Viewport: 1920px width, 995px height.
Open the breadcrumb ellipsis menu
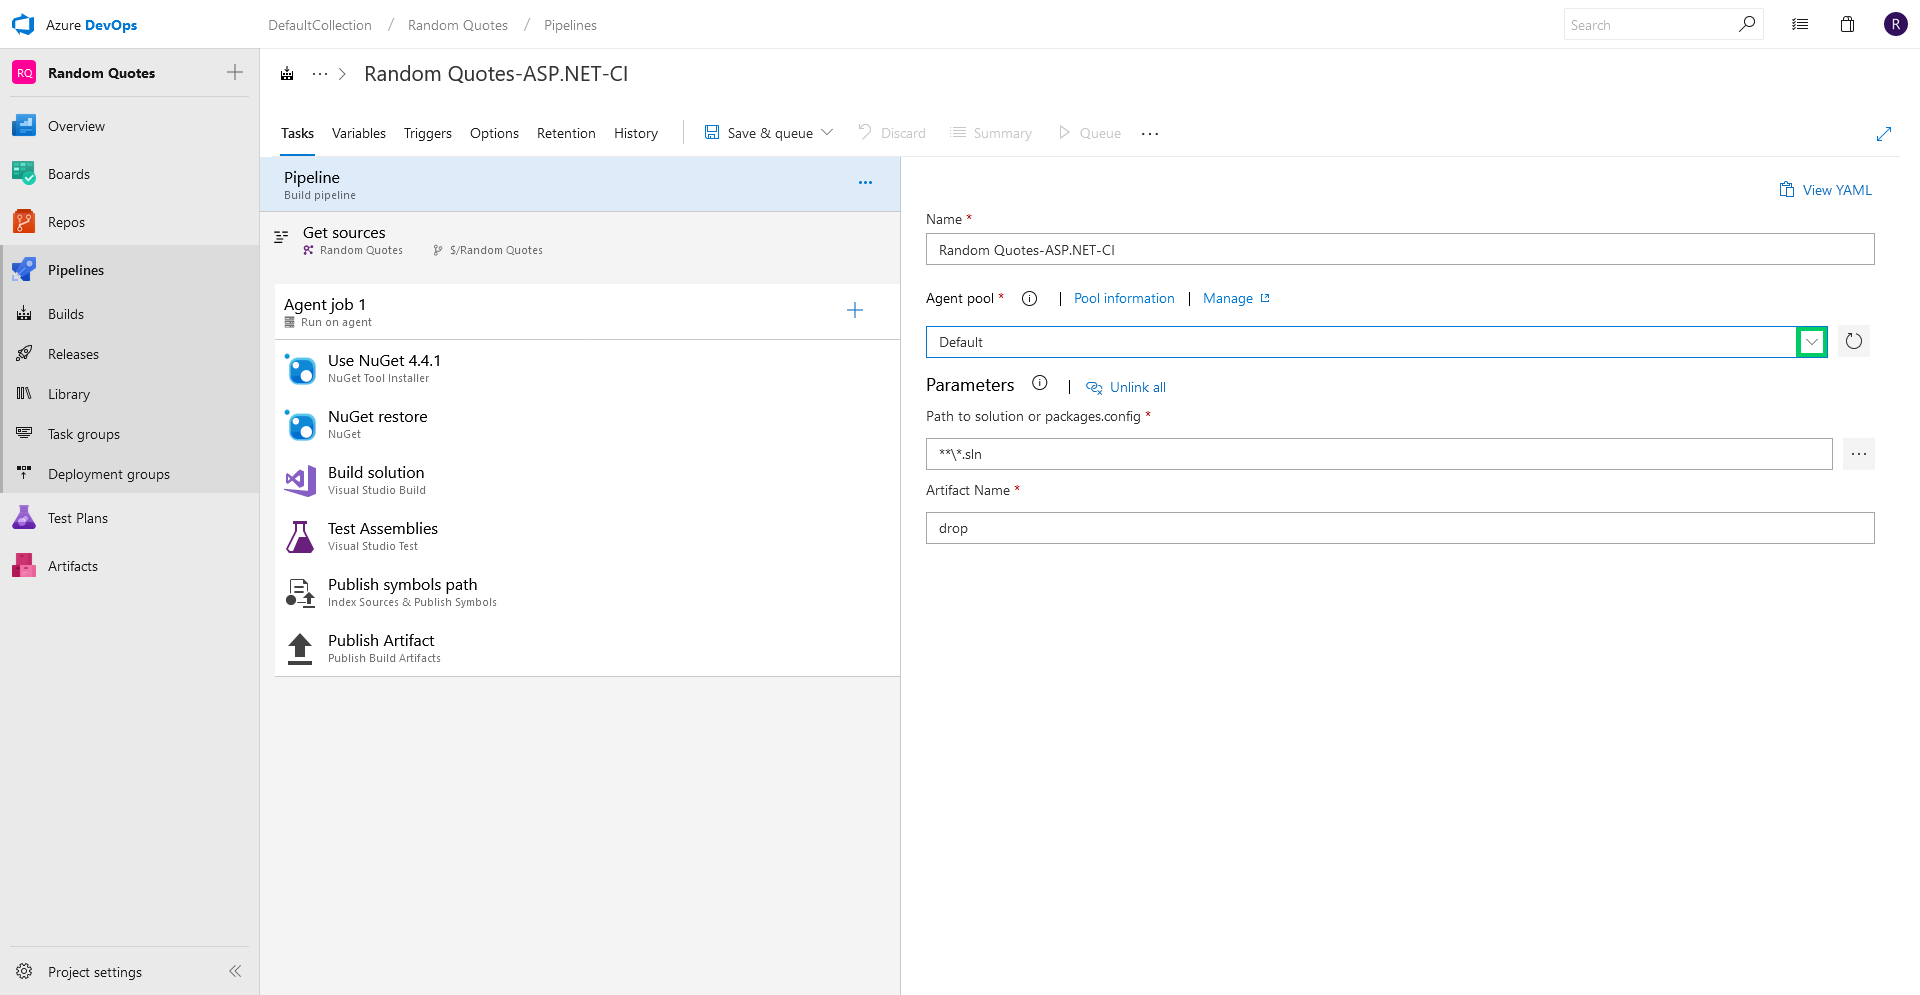[x=320, y=74]
